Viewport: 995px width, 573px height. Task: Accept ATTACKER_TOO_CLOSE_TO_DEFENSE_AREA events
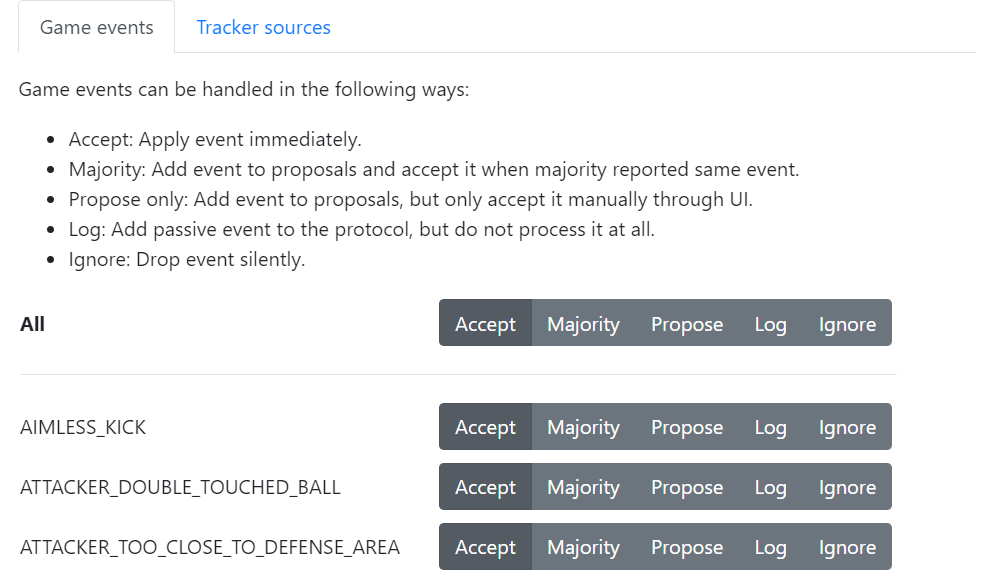[485, 547]
